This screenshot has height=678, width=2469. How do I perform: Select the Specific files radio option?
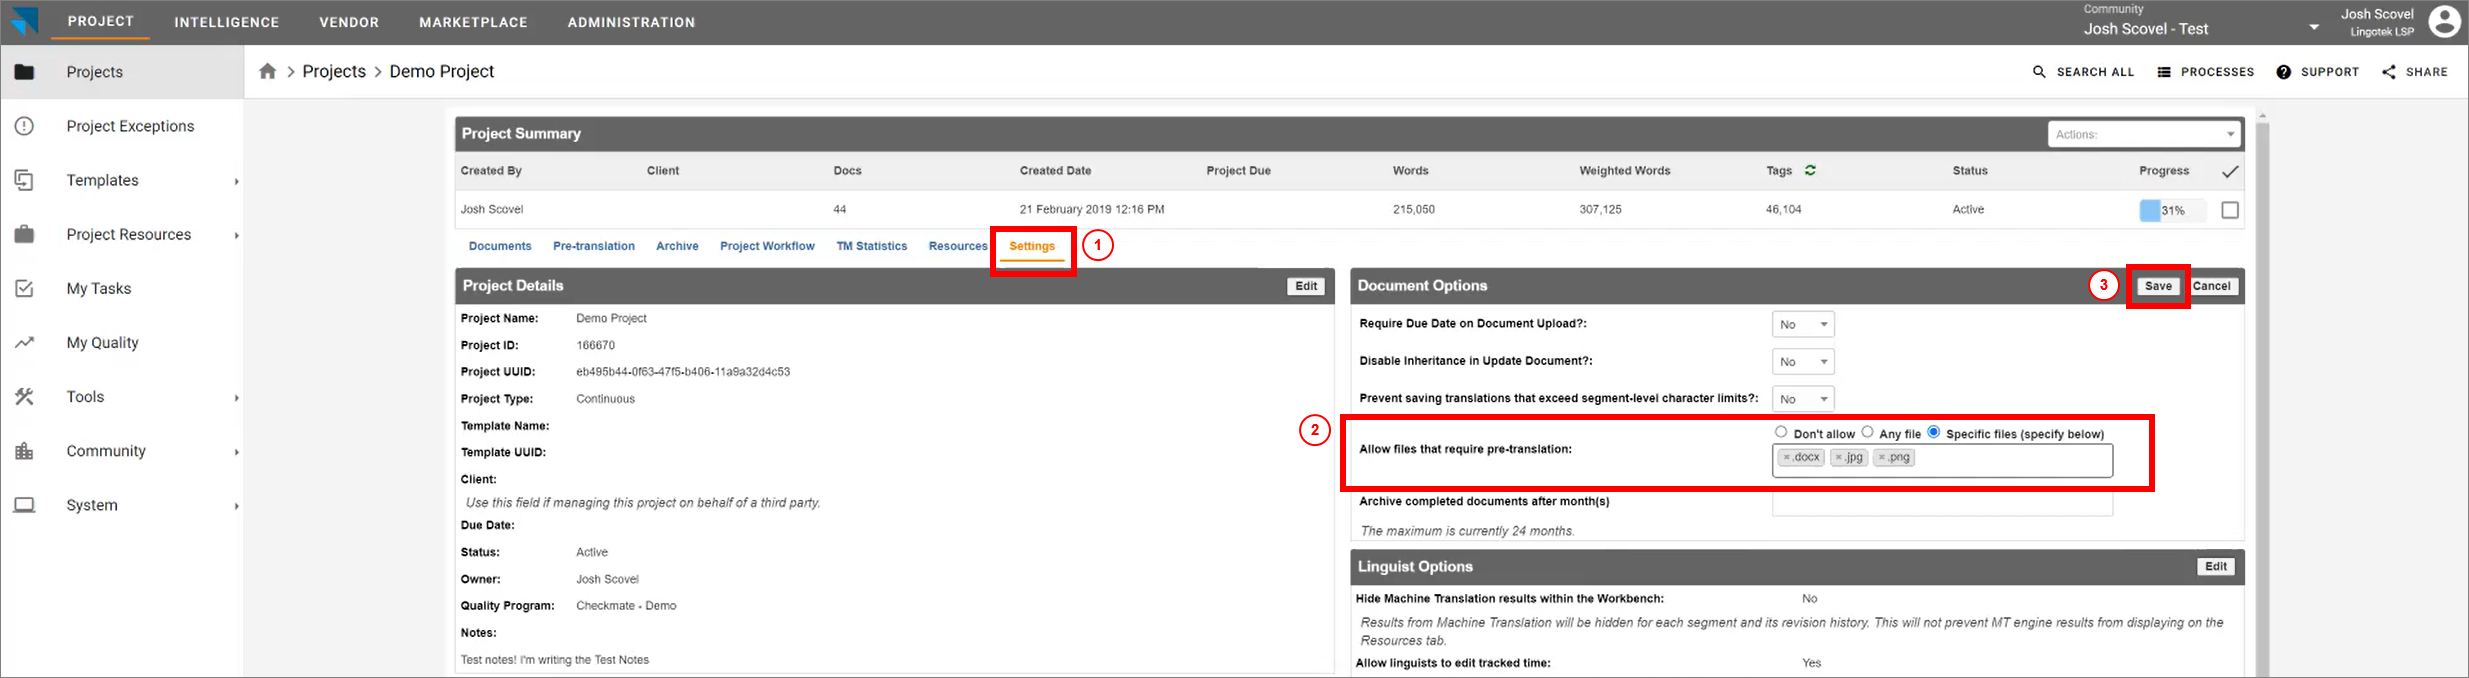tap(1934, 432)
